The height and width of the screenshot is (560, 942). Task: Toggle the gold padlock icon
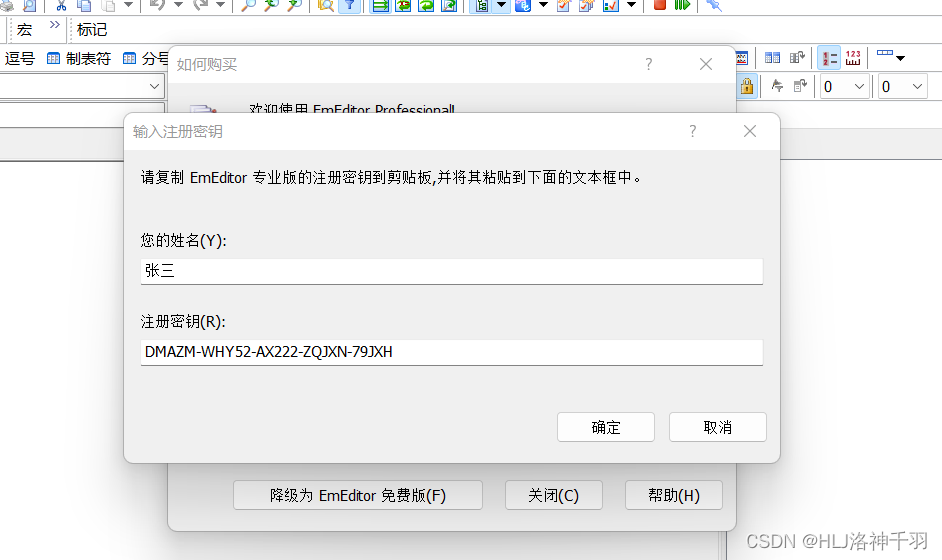point(747,86)
